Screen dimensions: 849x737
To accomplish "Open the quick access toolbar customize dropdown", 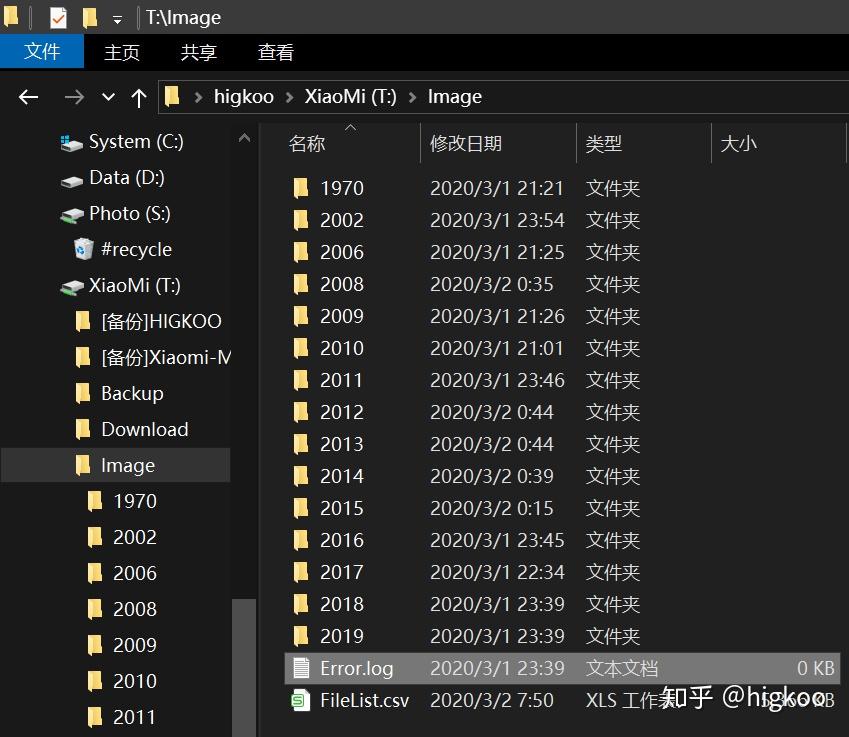I will [x=115, y=16].
